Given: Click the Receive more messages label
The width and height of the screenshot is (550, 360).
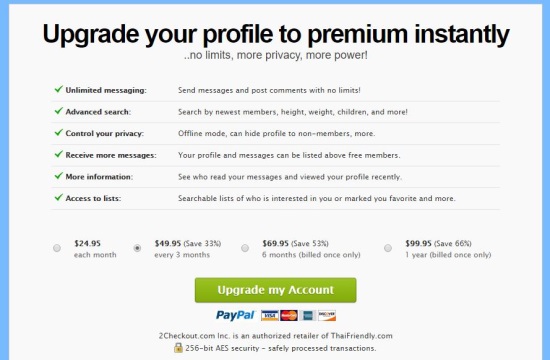Looking at the screenshot, I should coord(111,155).
